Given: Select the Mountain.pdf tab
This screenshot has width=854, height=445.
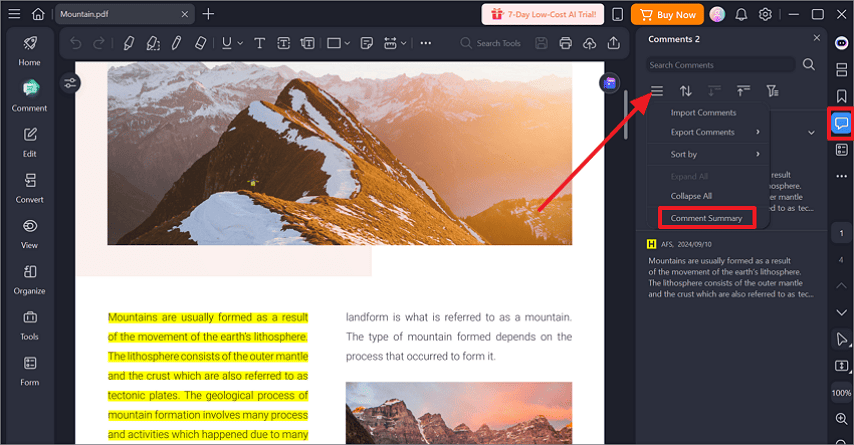Looking at the screenshot, I should click(x=124, y=14).
